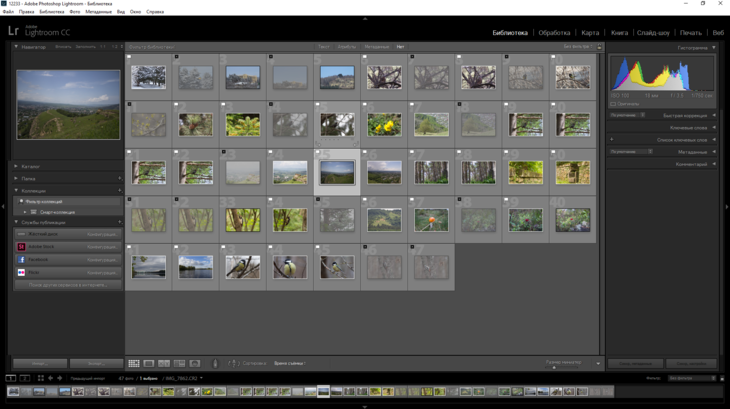Open the Метаданные menu
The width and height of the screenshot is (730, 409).
pos(98,12)
